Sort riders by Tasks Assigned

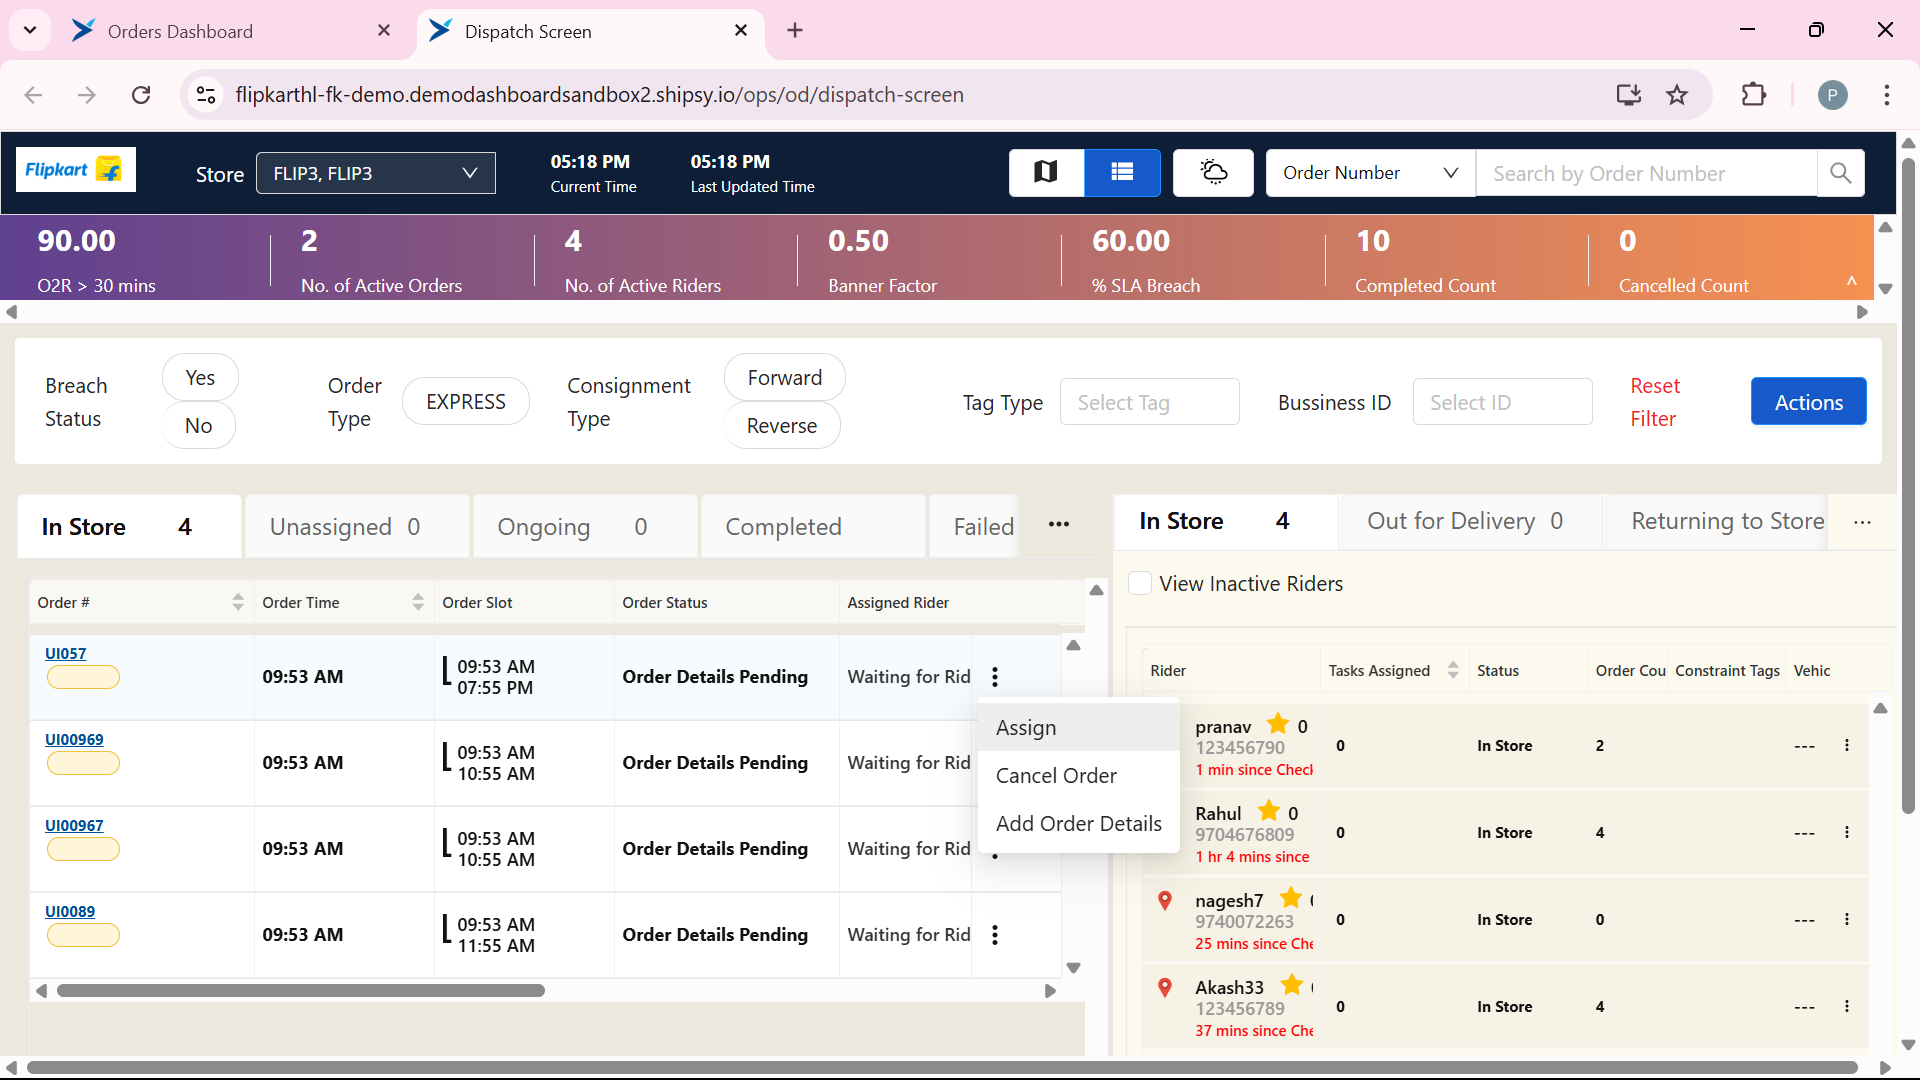(x=1453, y=671)
